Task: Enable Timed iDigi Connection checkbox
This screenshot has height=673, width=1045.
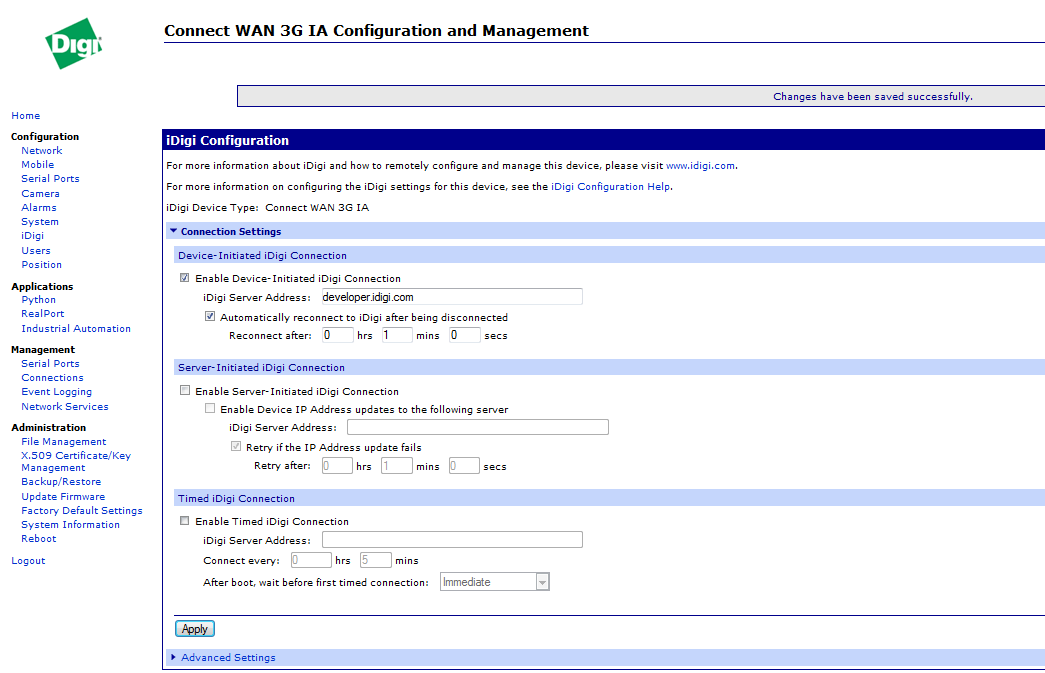Action: click(185, 522)
